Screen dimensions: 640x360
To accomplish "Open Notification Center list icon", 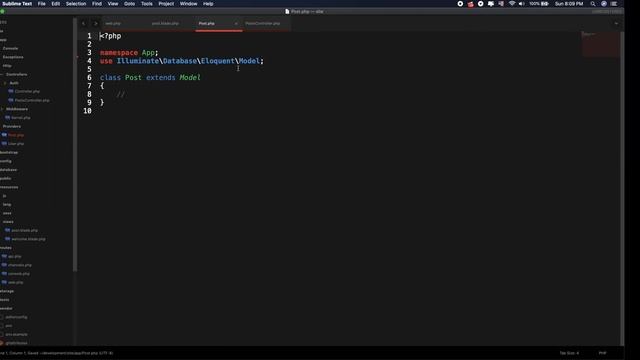I will (614, 4).
